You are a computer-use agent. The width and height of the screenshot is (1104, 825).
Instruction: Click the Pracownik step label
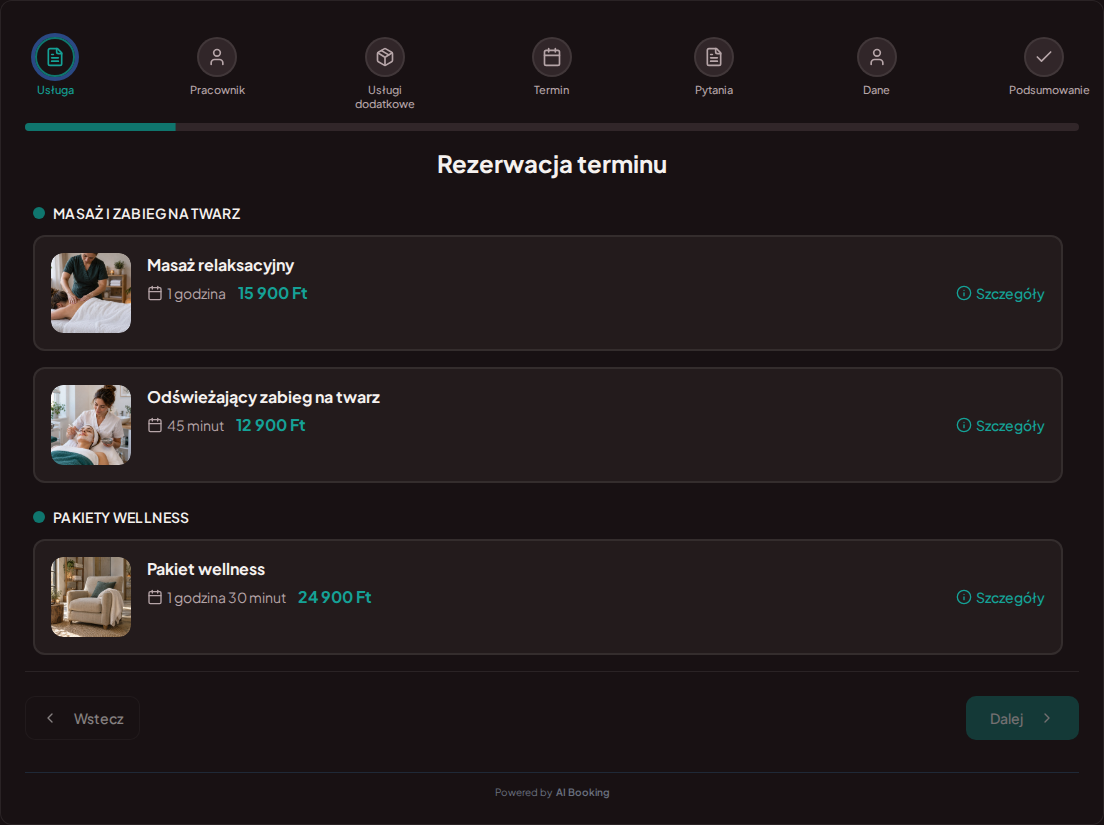pos(217,90)
